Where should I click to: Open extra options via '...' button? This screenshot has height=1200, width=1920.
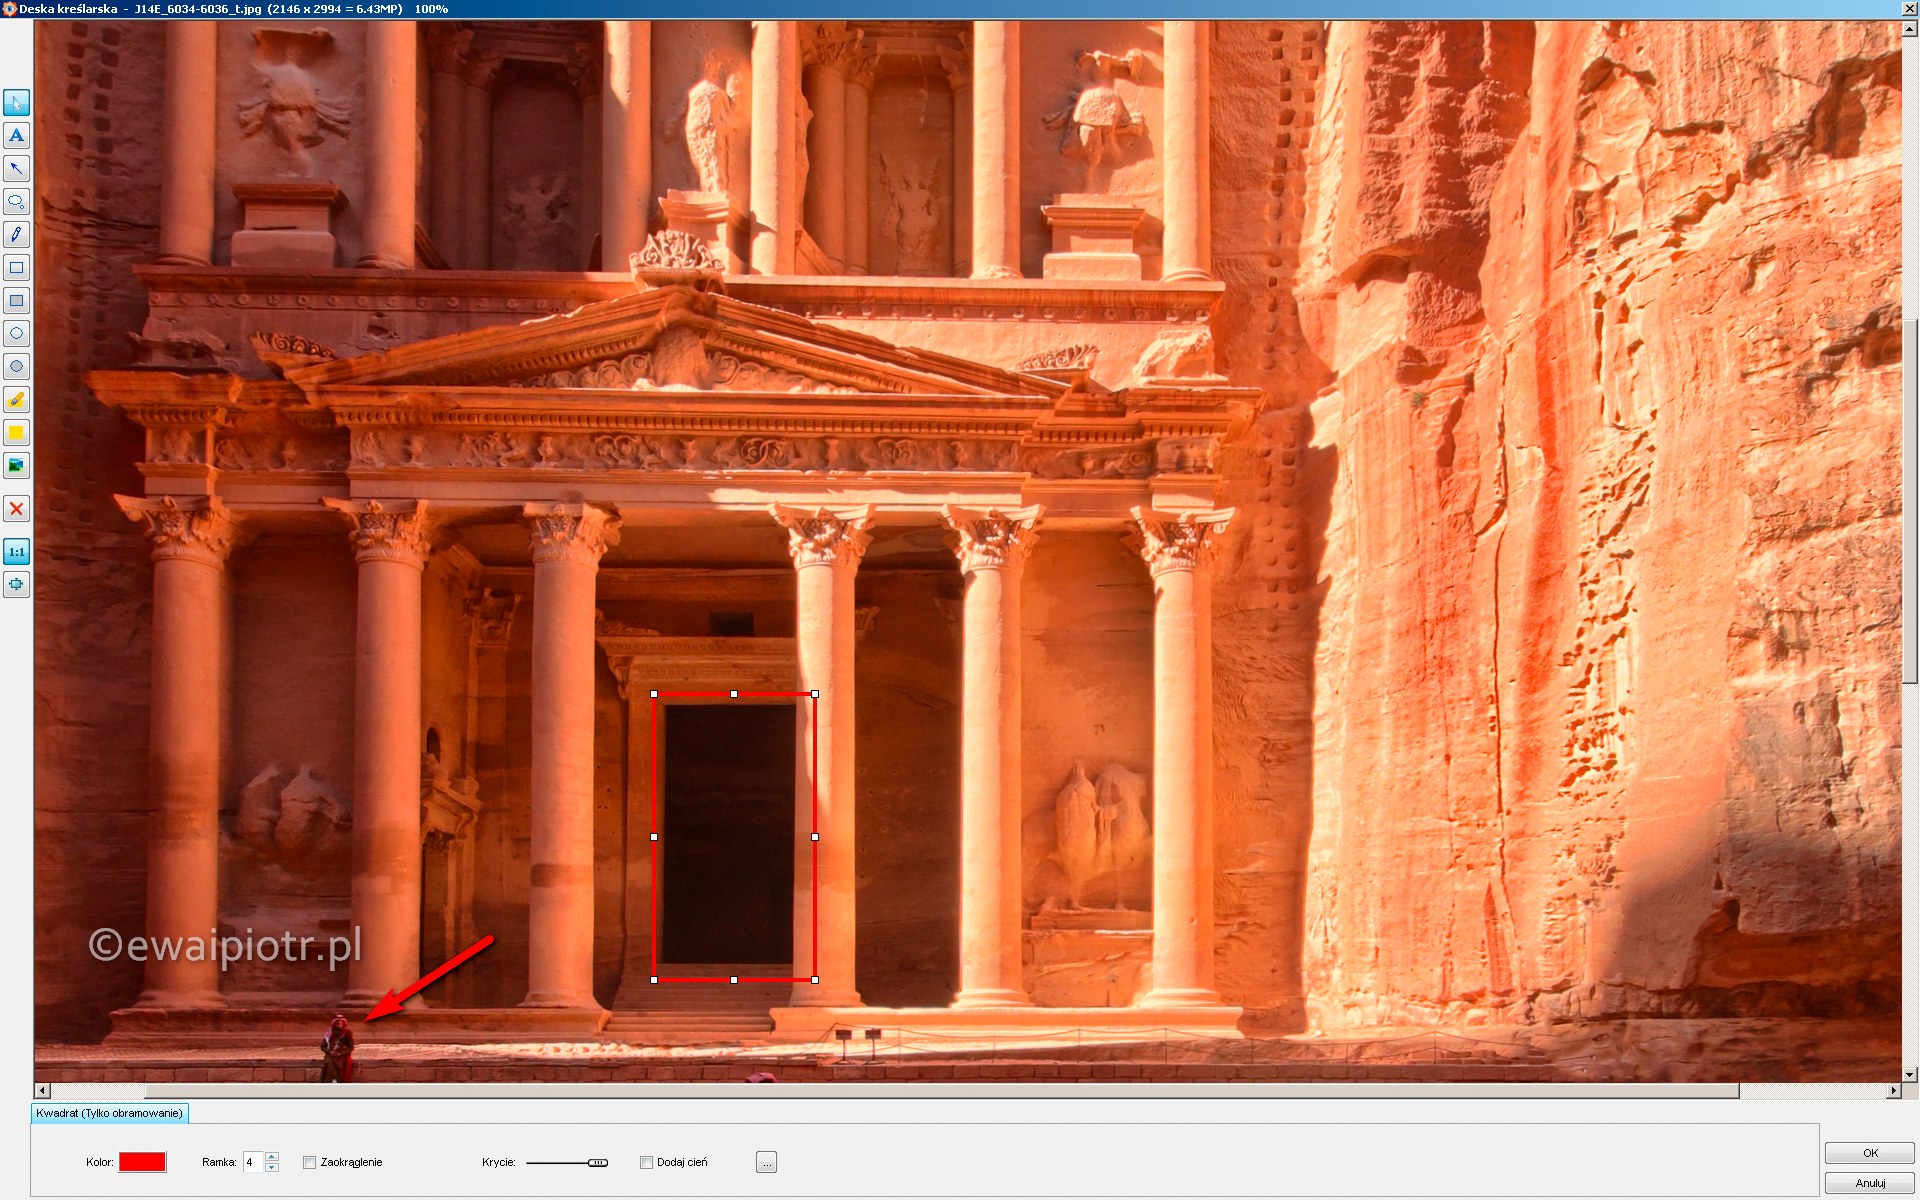coord(766,1161)
